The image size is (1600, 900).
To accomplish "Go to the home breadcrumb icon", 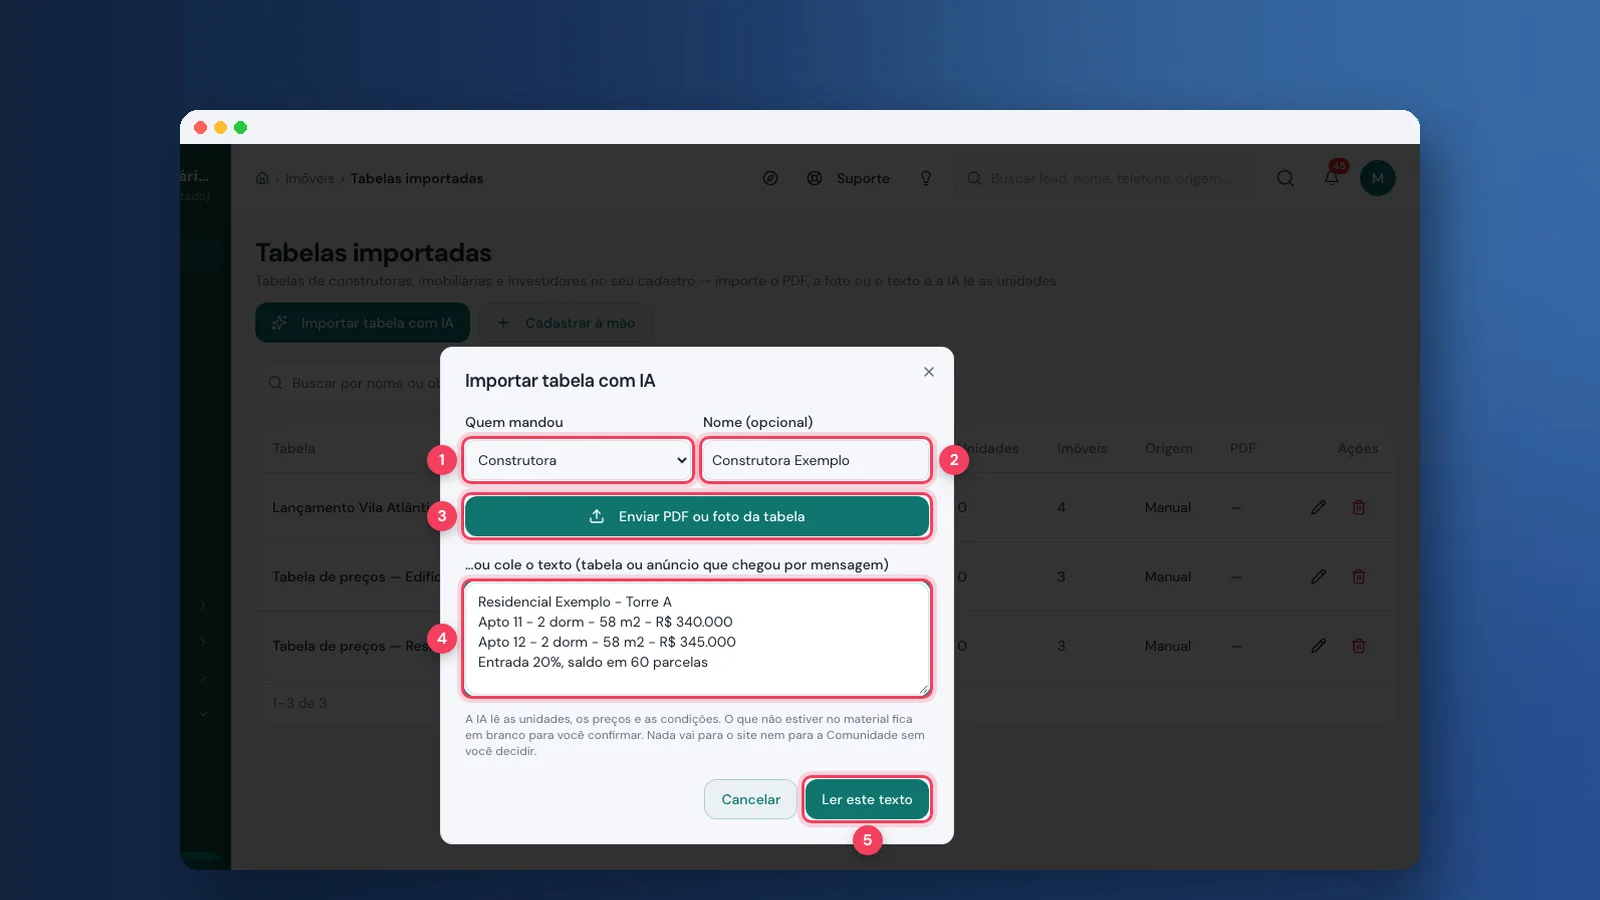I will point(262,178).
